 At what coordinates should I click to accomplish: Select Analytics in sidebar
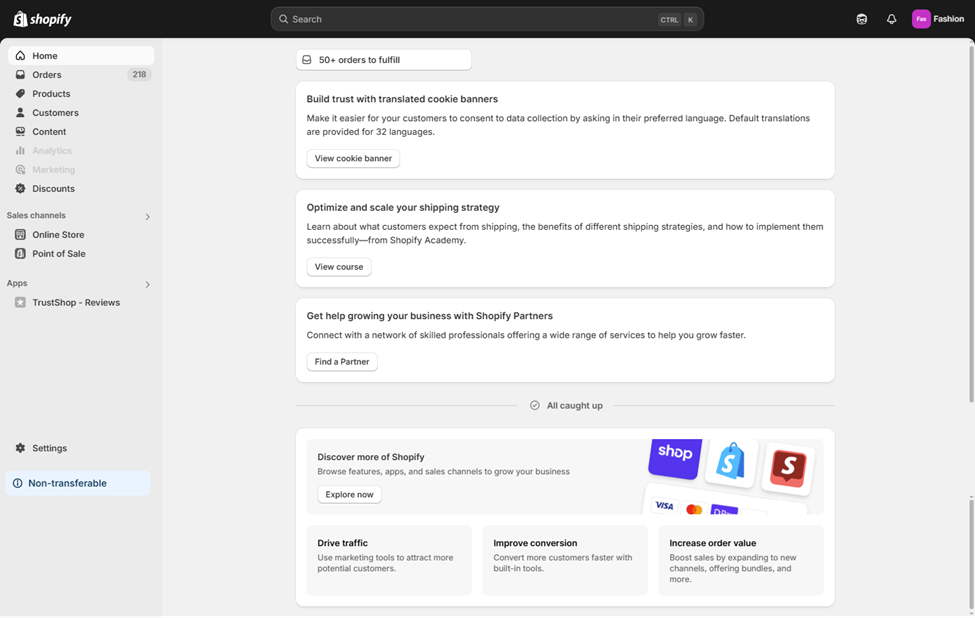[81, 150]
